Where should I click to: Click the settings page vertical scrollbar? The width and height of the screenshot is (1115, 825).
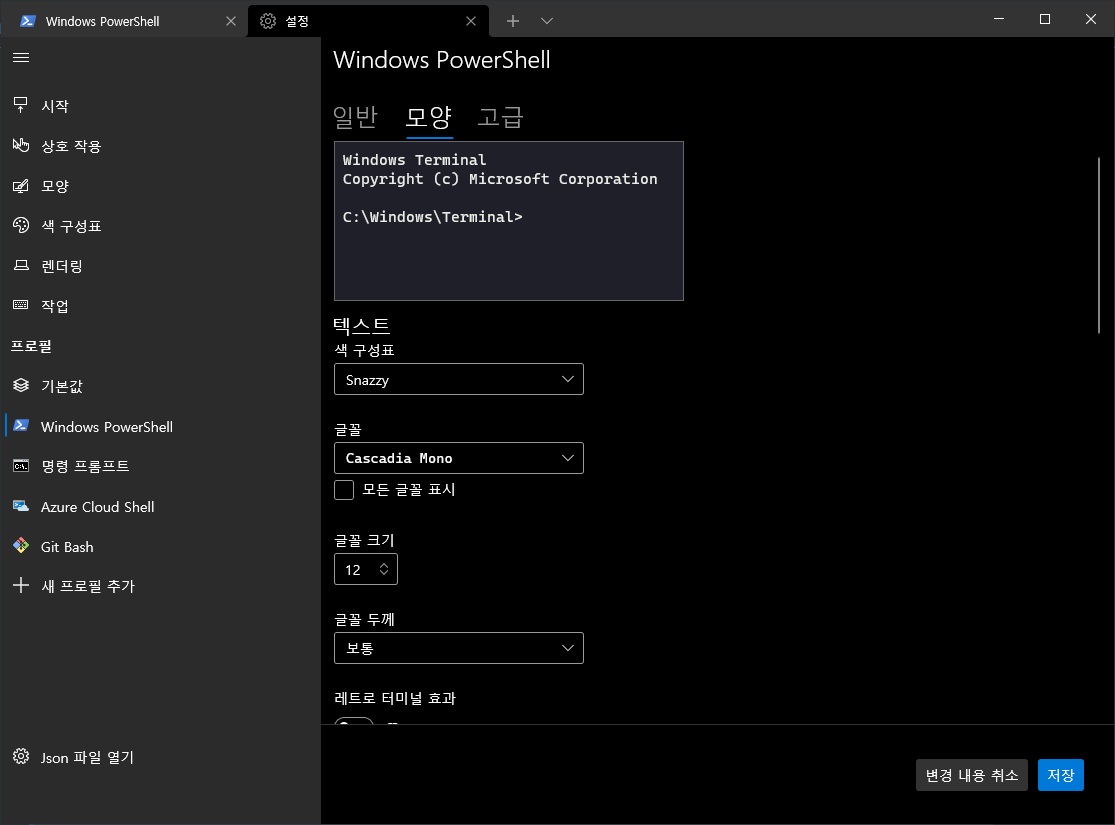click(x=1099, y=244)
